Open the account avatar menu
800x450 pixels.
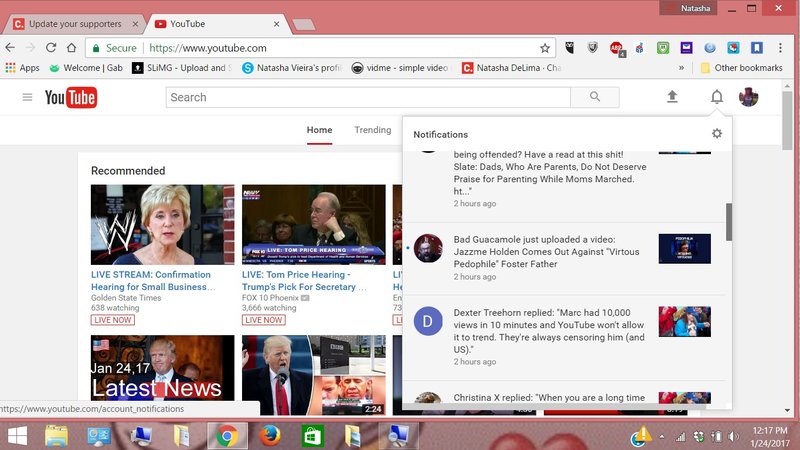pos(749,97)
